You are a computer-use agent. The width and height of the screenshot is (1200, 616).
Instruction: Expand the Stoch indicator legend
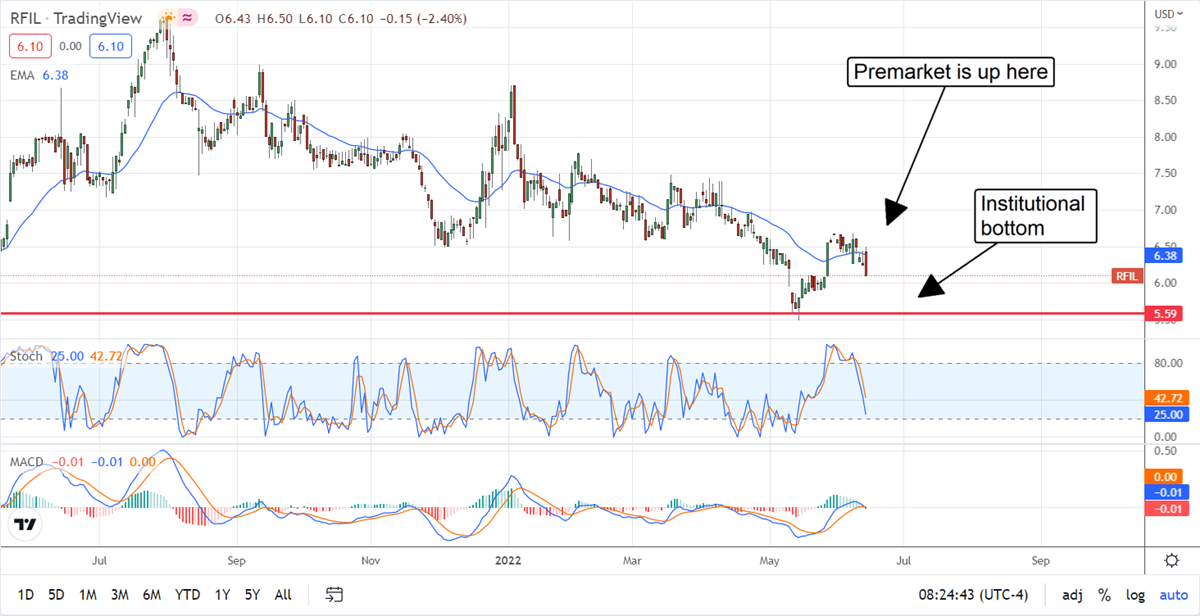pyautogui.click(x=26, y=356)
